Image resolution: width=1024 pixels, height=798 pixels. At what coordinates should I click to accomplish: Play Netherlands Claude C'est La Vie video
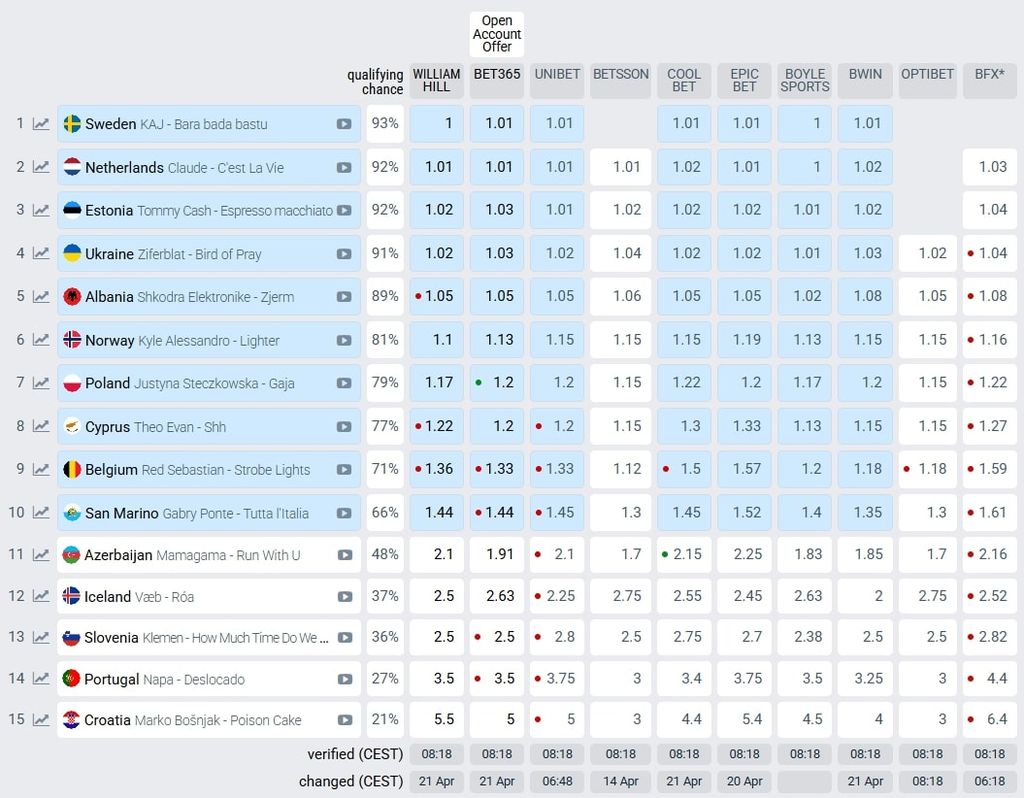click(344, 167)
